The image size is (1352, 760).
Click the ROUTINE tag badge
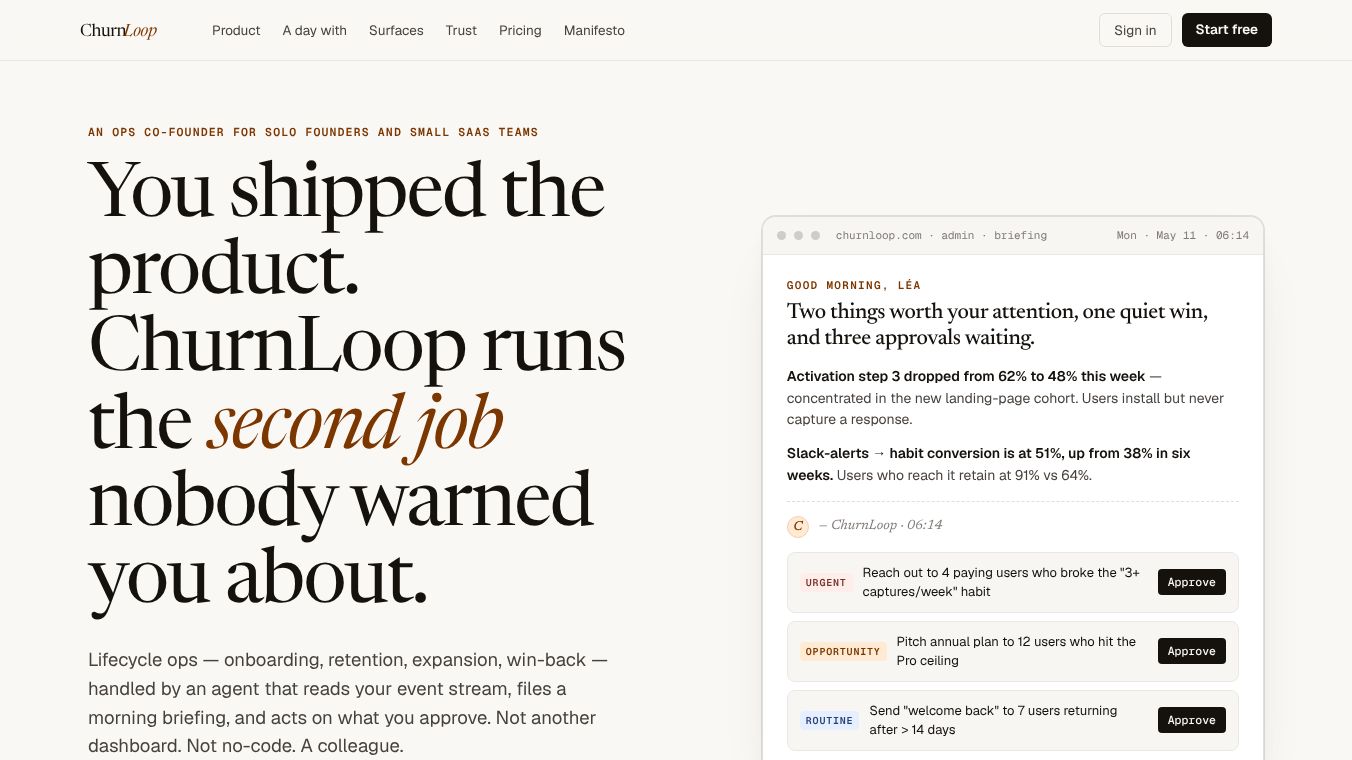click(829, 721)
